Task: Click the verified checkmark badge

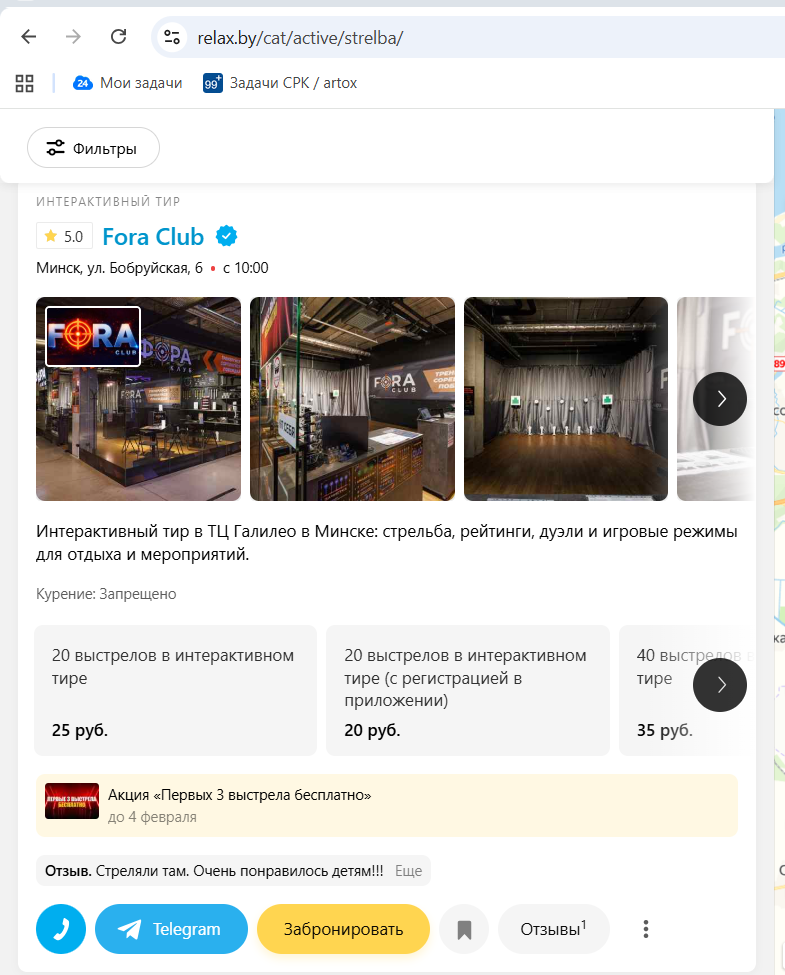Action: click(226, 236)
